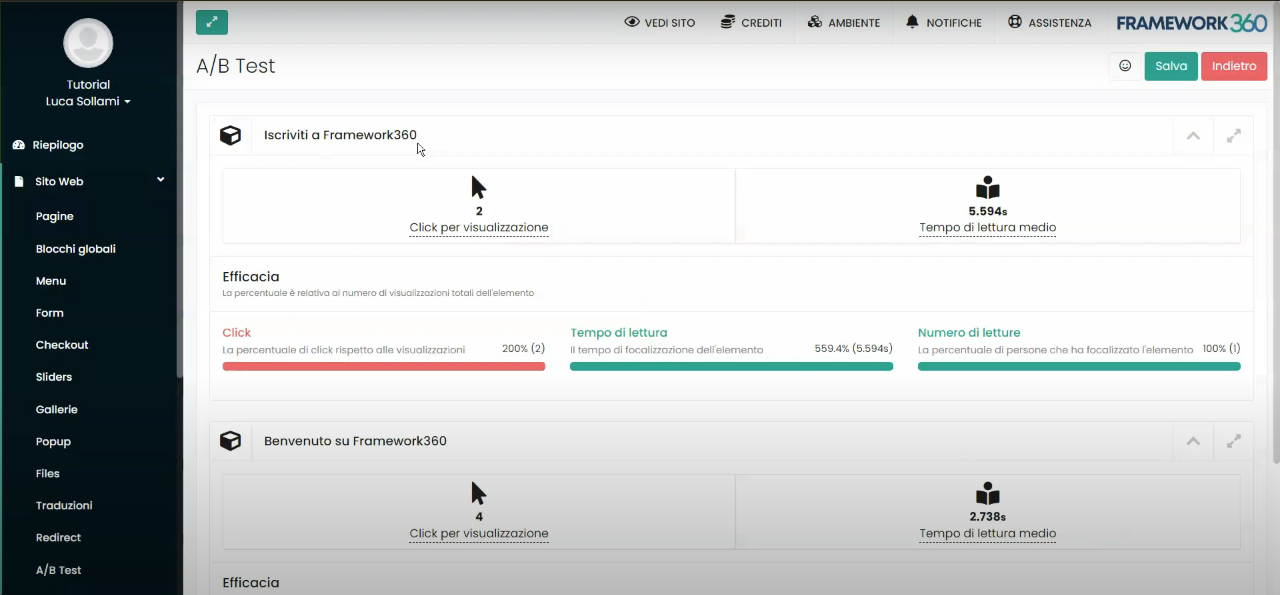Open Sliders in the sidebar
Viewport: 1280px width, 595px height.
coord(54,377)
